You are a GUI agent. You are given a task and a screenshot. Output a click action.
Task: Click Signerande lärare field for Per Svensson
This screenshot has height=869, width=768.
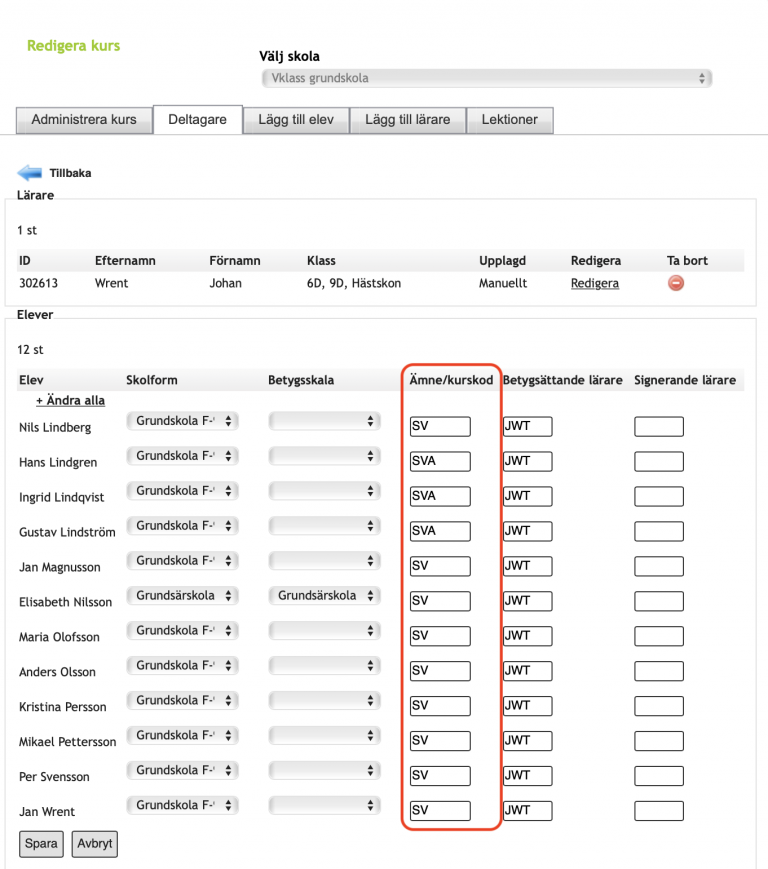point(659,776)
